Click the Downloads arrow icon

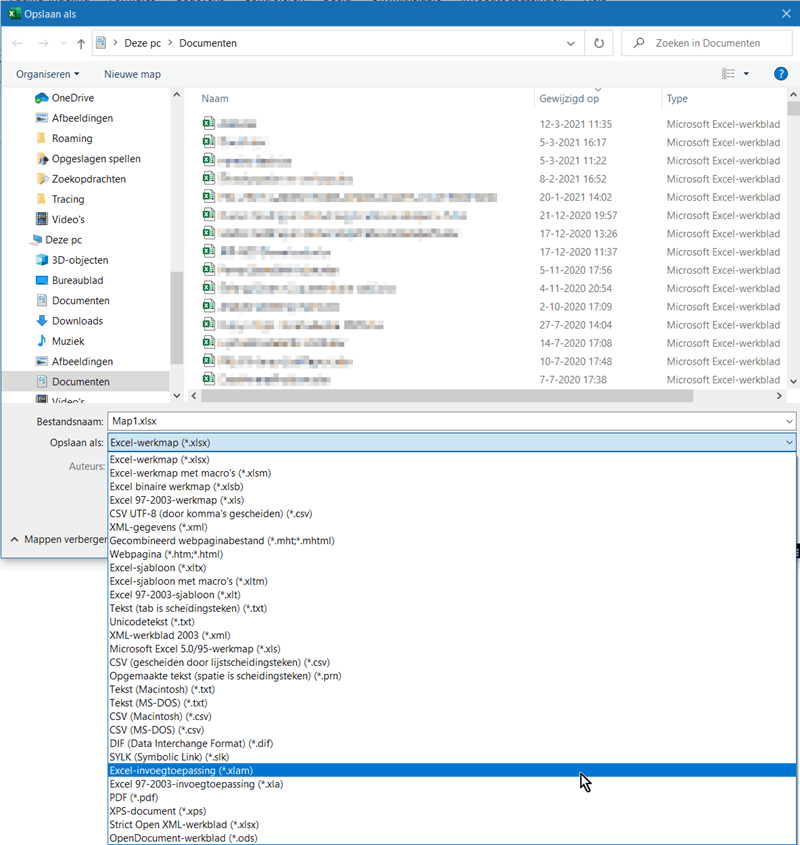click(x=42, y=321)
